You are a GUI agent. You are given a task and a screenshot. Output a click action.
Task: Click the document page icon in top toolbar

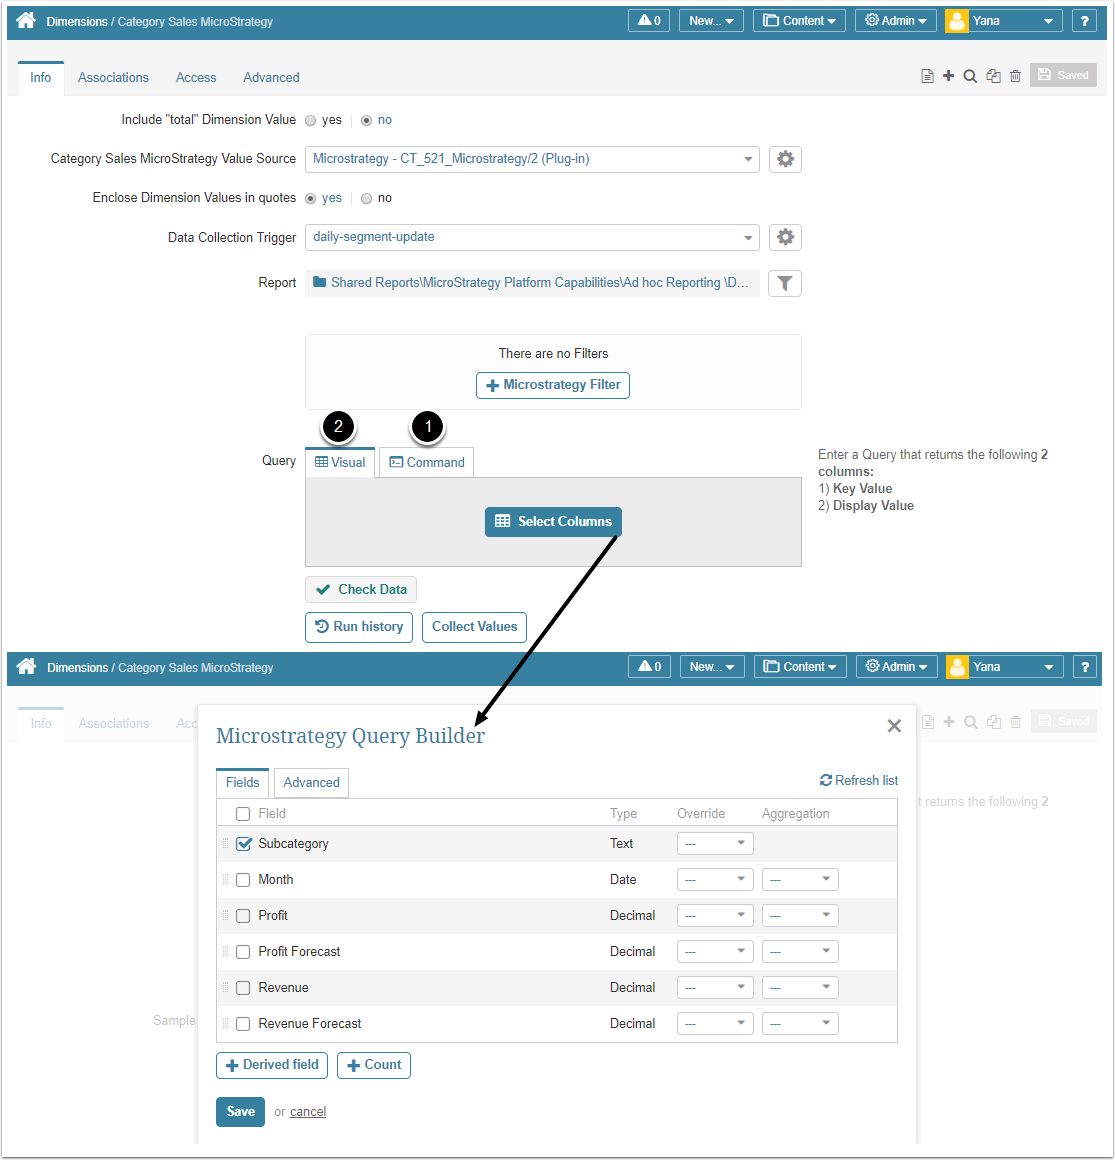coord(927,76)
